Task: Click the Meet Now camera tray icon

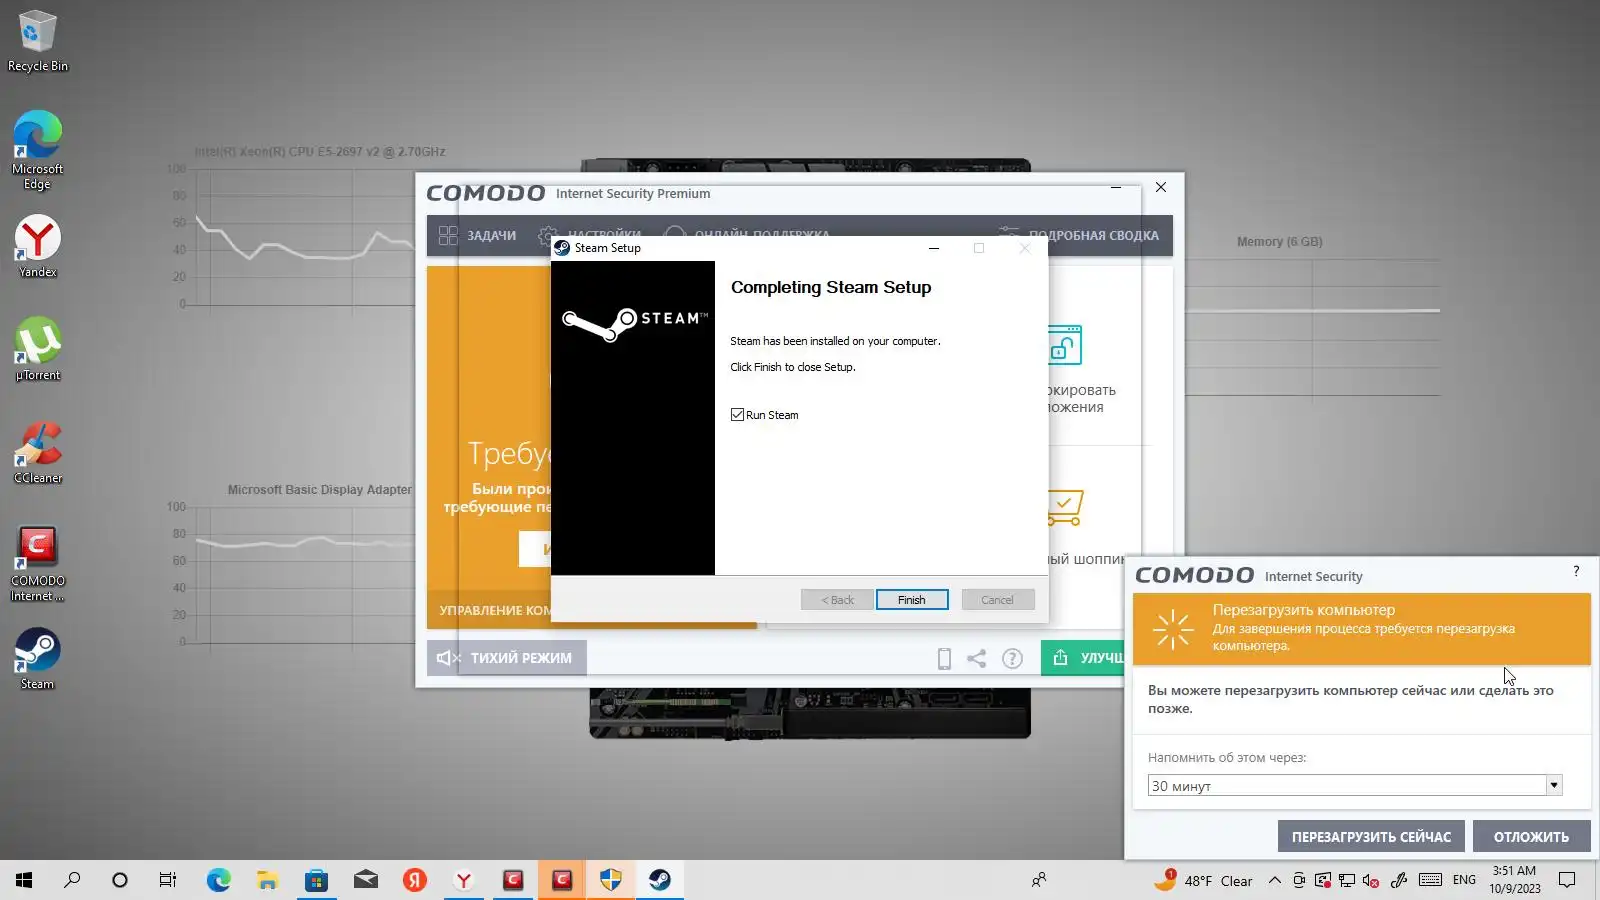Action: coord(1298,880)
